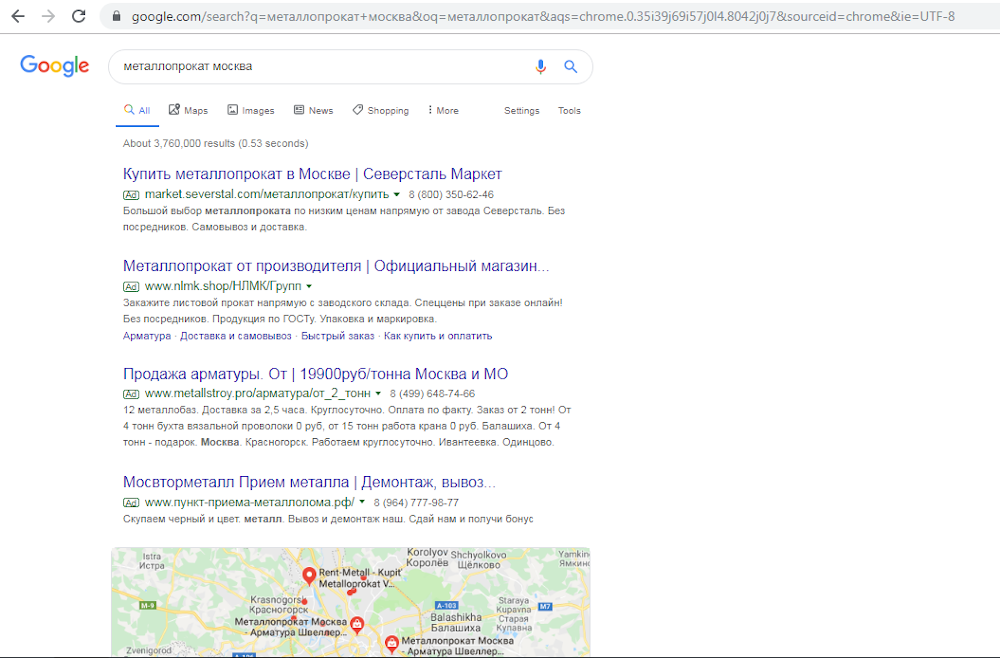Open Северсталь Маркет ad result title
1000x658 pixels.
pos(312,174)
